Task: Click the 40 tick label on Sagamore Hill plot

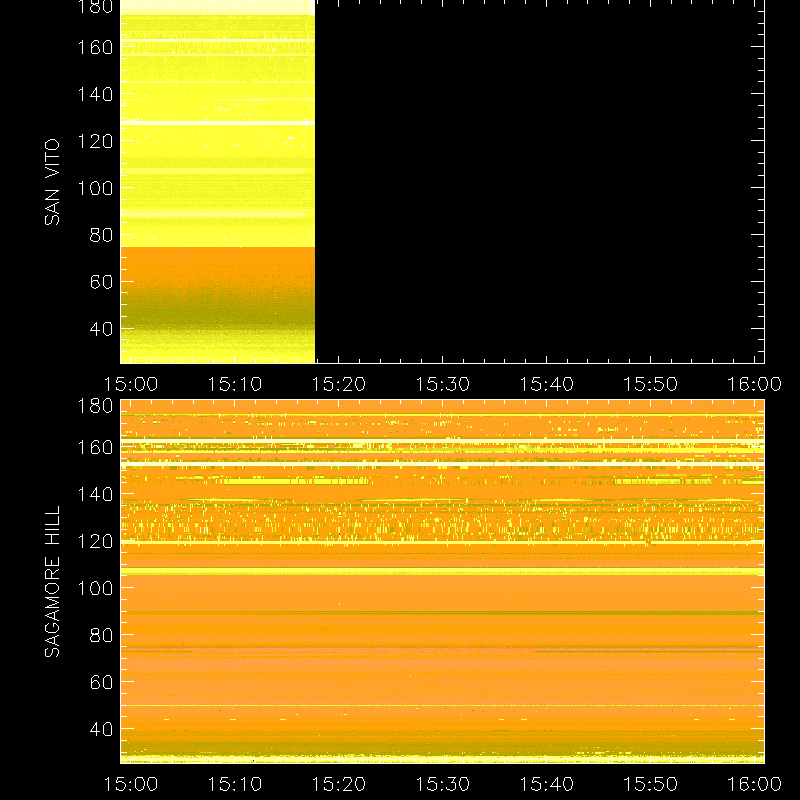Action: 101,729
